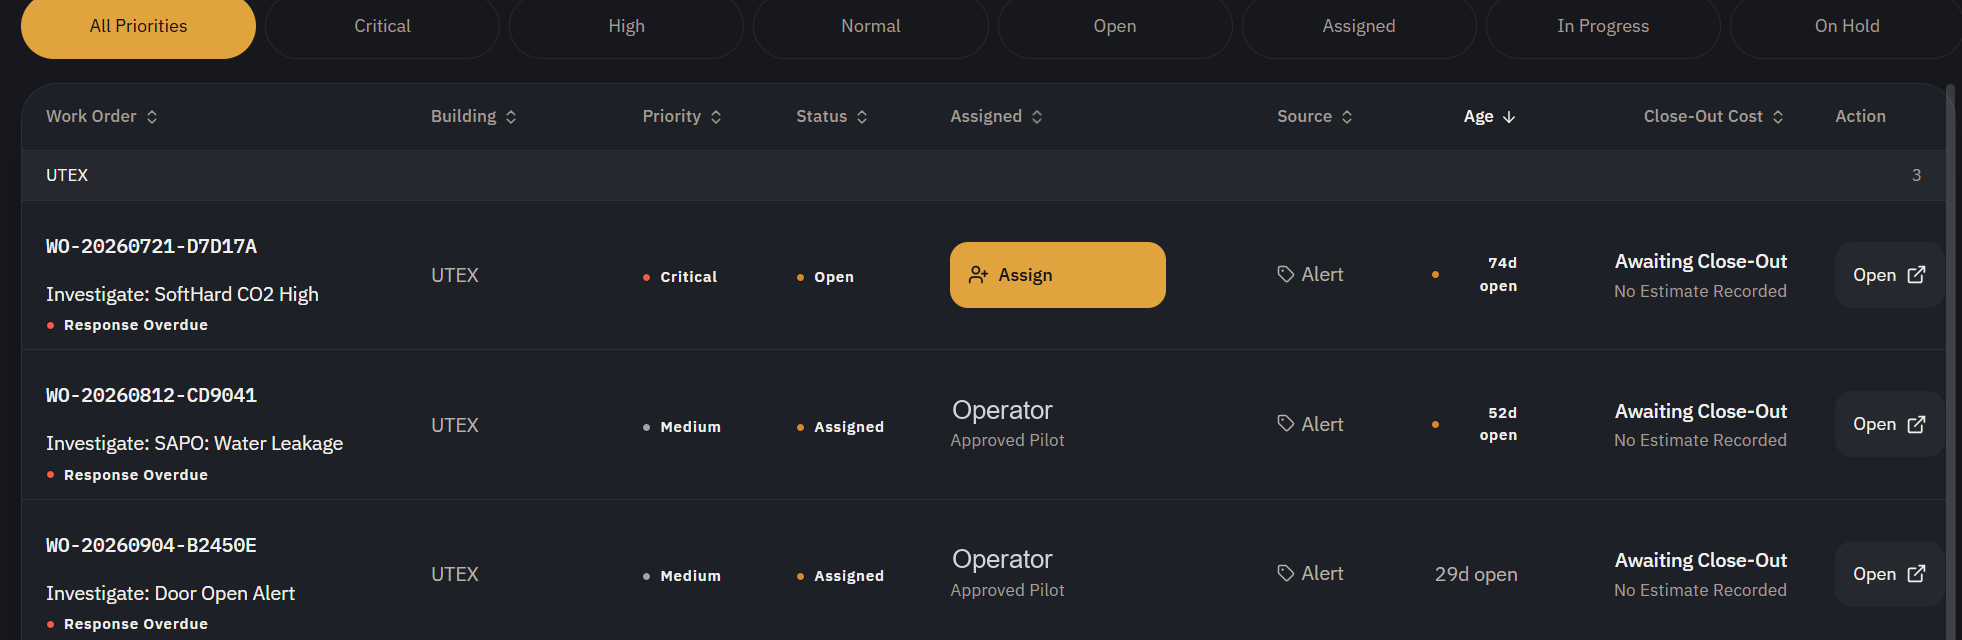This screenshot has width=1962, height=640.
Task: Open the Door Open Alert work order
Action: 1889,574
